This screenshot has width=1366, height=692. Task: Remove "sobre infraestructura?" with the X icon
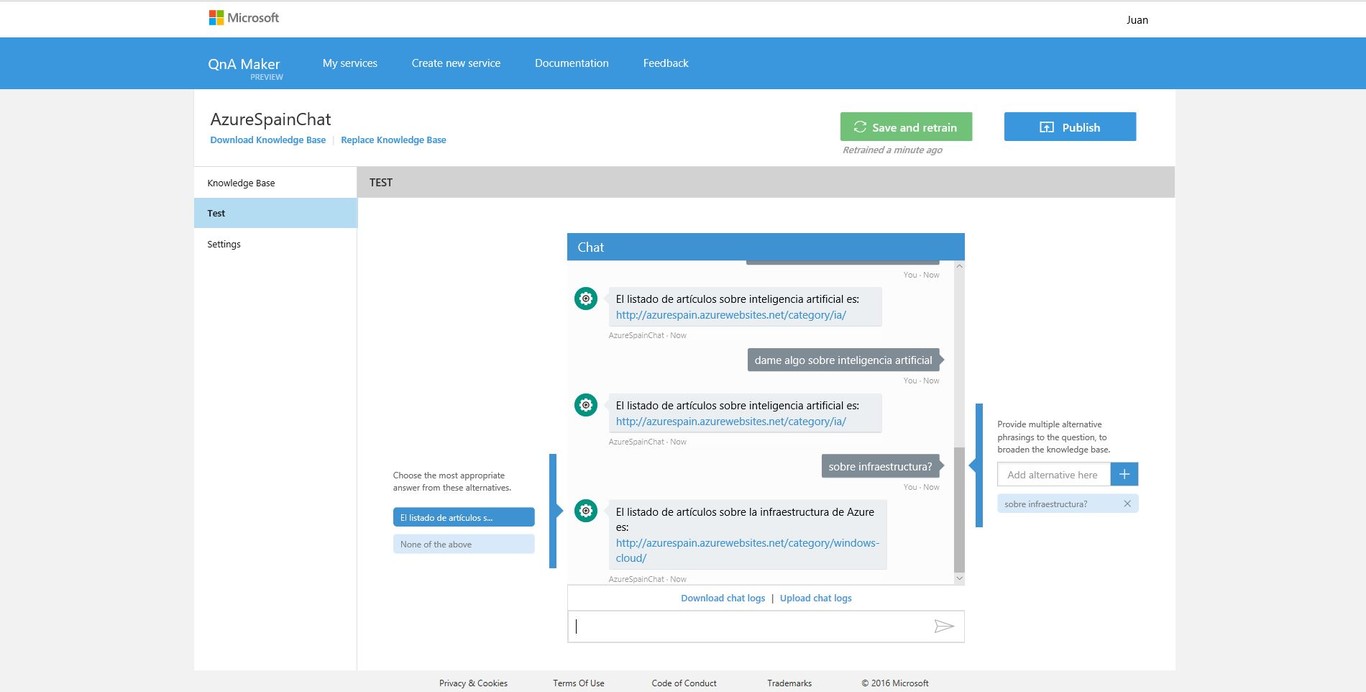(x=1127, y=503)
